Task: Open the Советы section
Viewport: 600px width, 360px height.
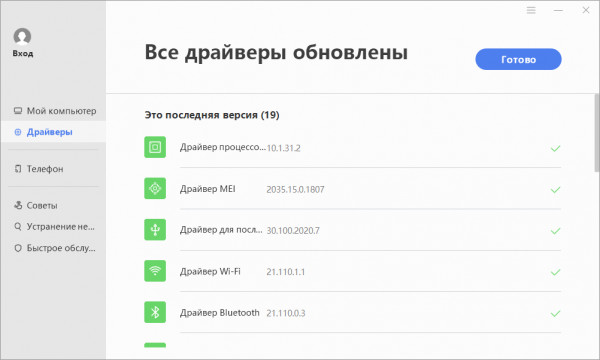Action: [x=53, y=205]
